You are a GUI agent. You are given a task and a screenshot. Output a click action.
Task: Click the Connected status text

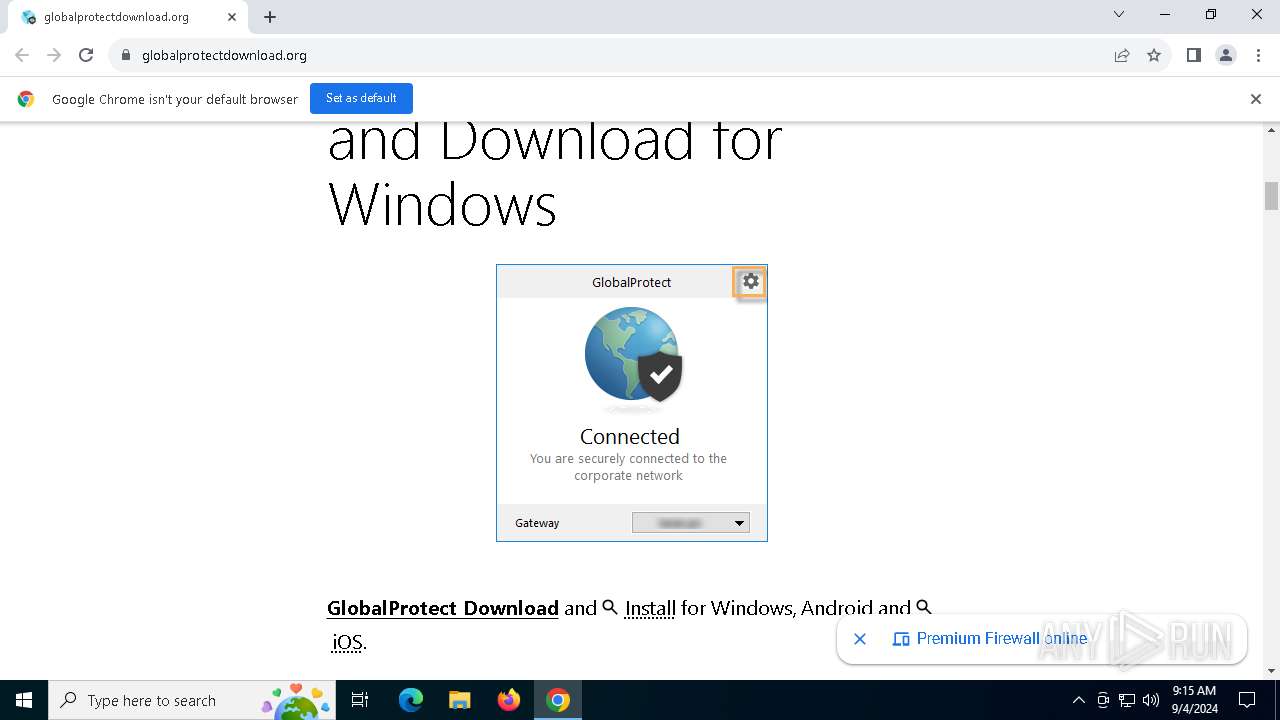point(630,437)
